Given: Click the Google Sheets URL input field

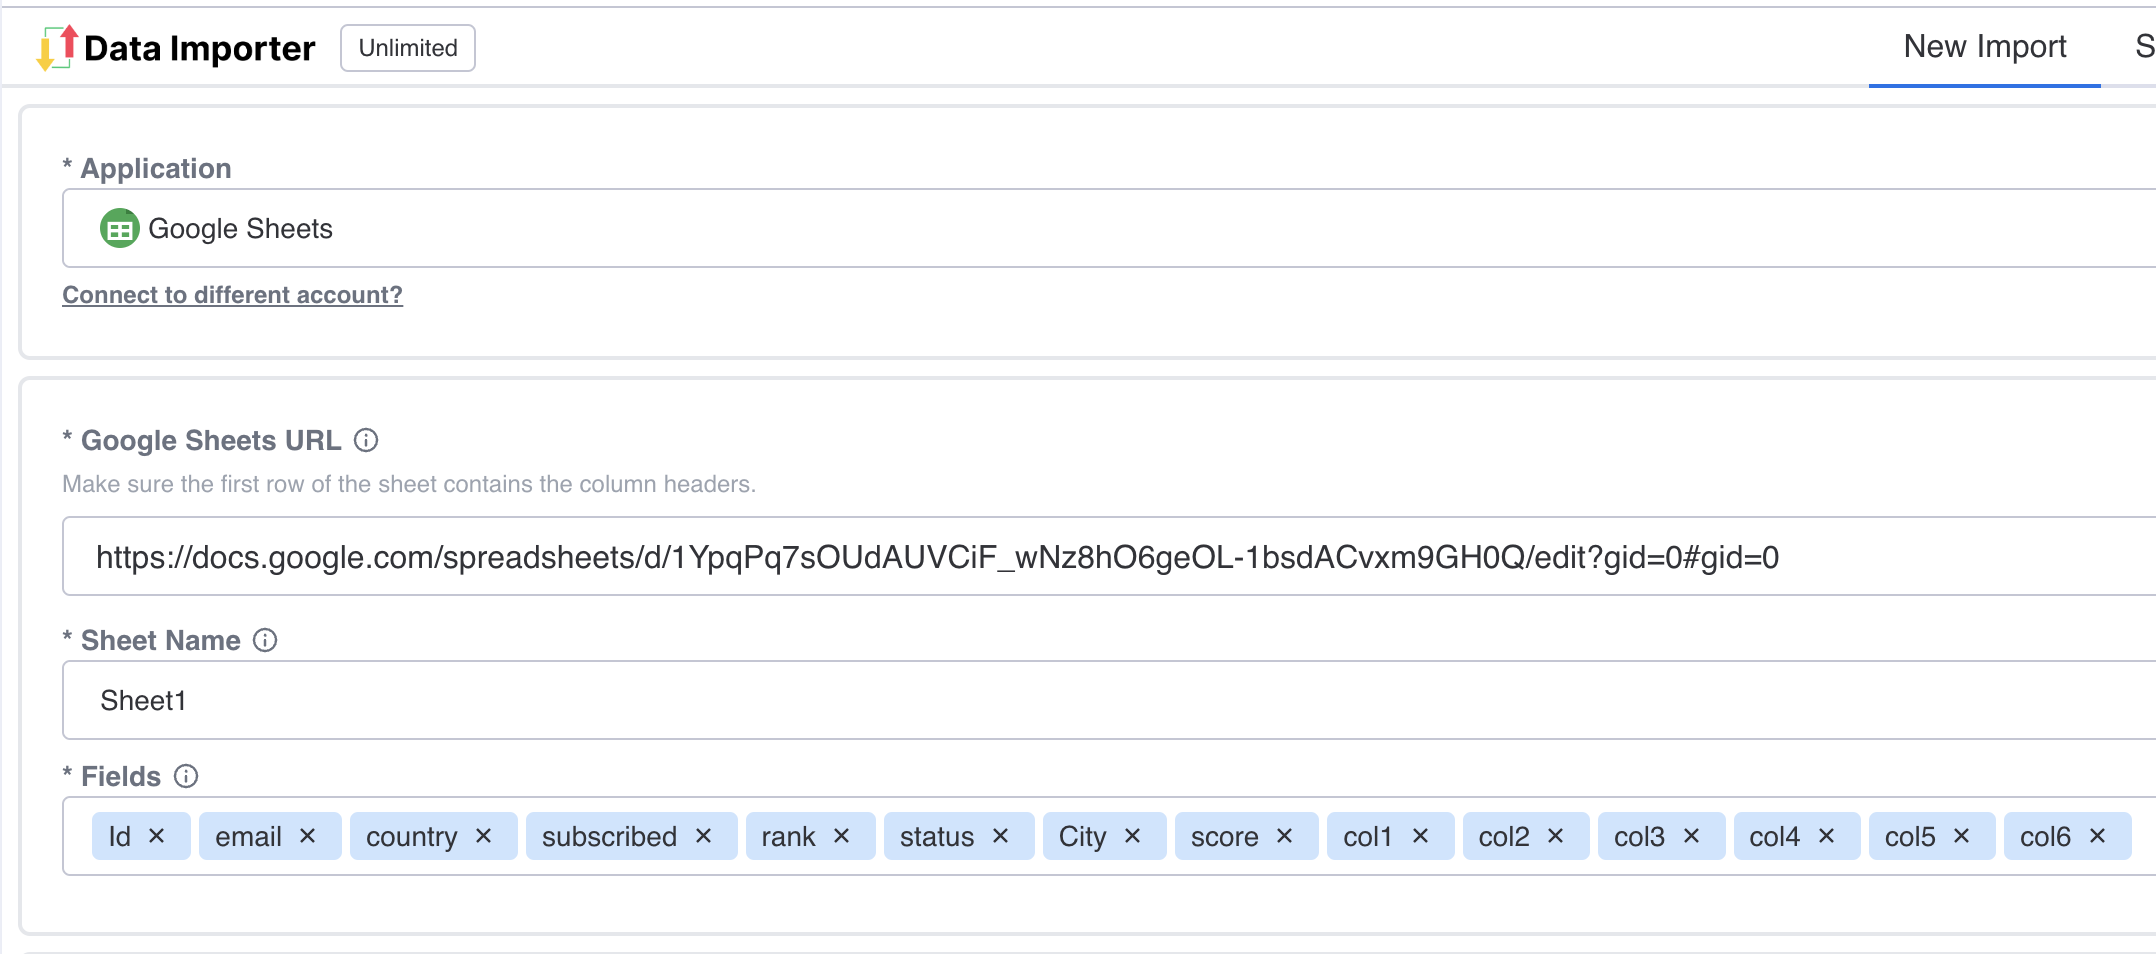Looking at the screenshot, I should coord(1108,556).
